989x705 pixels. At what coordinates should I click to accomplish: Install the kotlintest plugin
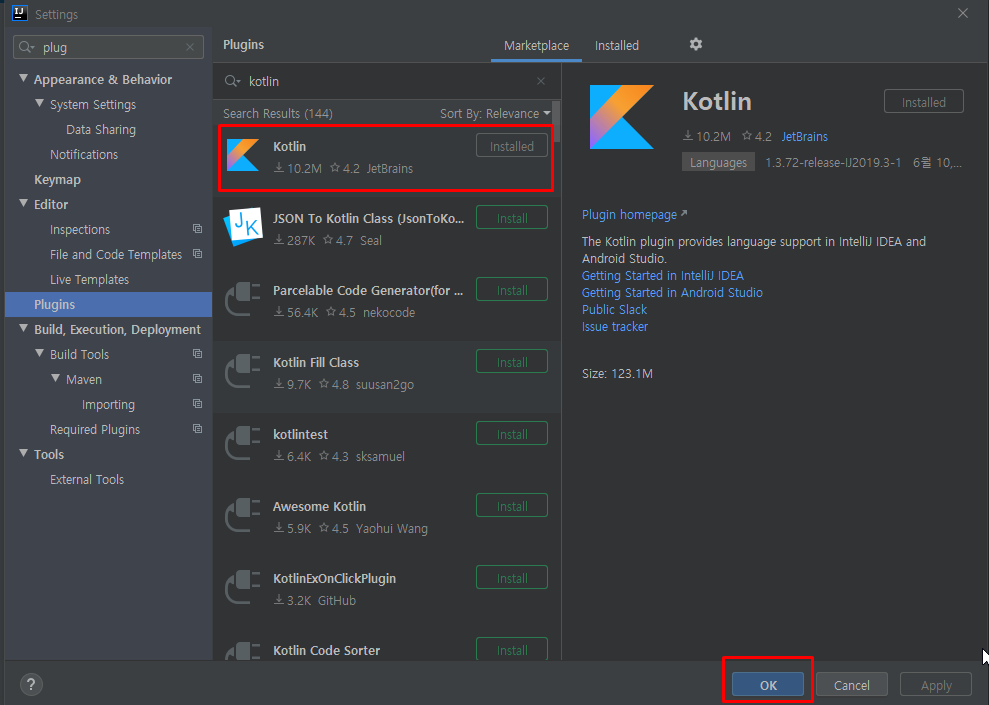pos(512,434)
